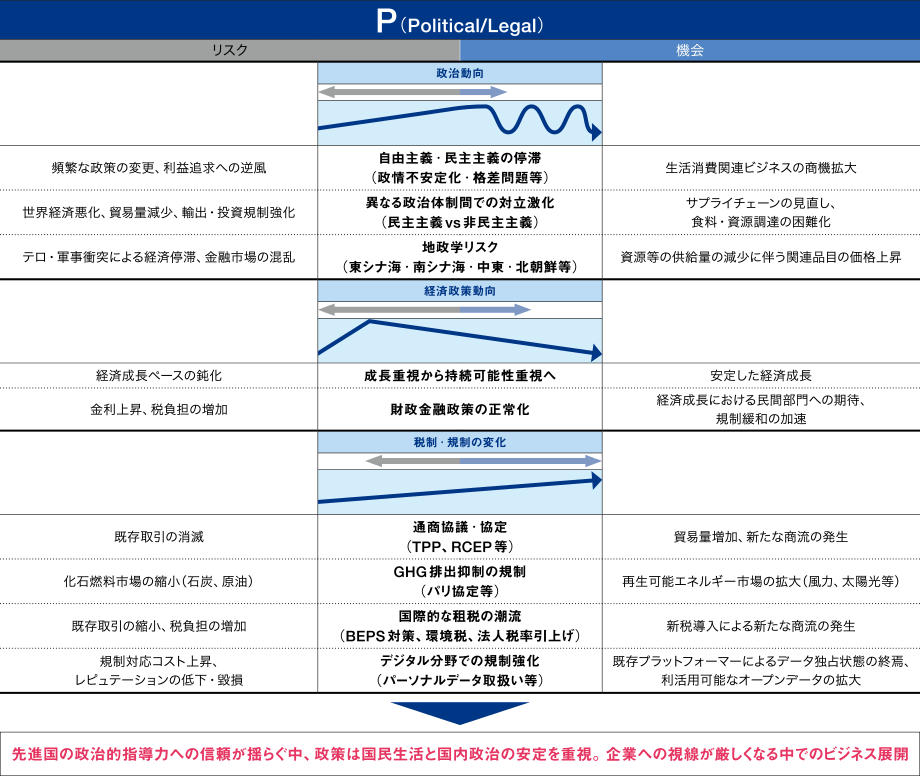Select text 安定した経済成長

click(761, 376)
